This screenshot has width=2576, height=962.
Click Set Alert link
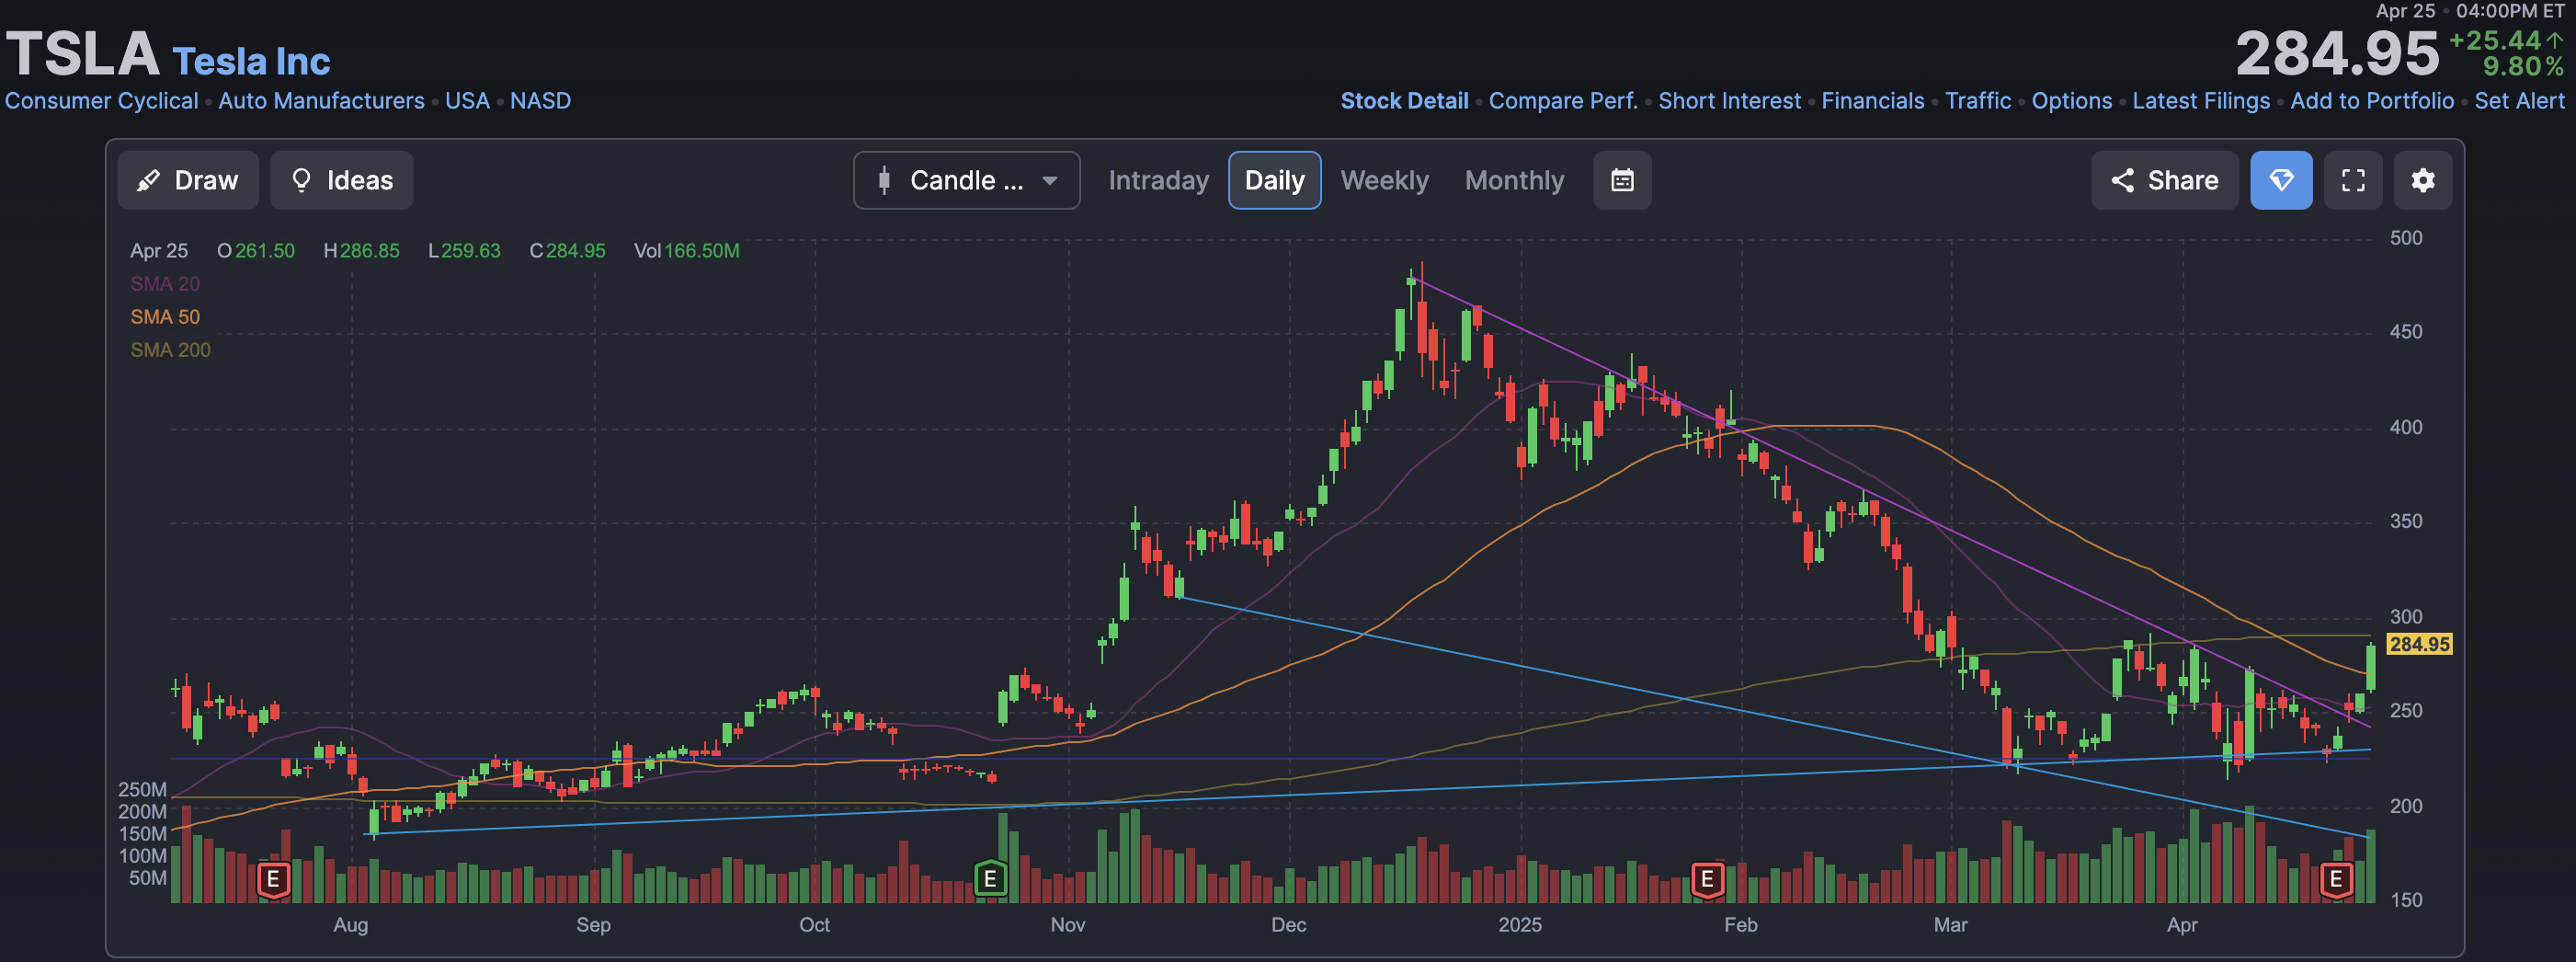(x=2518, y=101)
